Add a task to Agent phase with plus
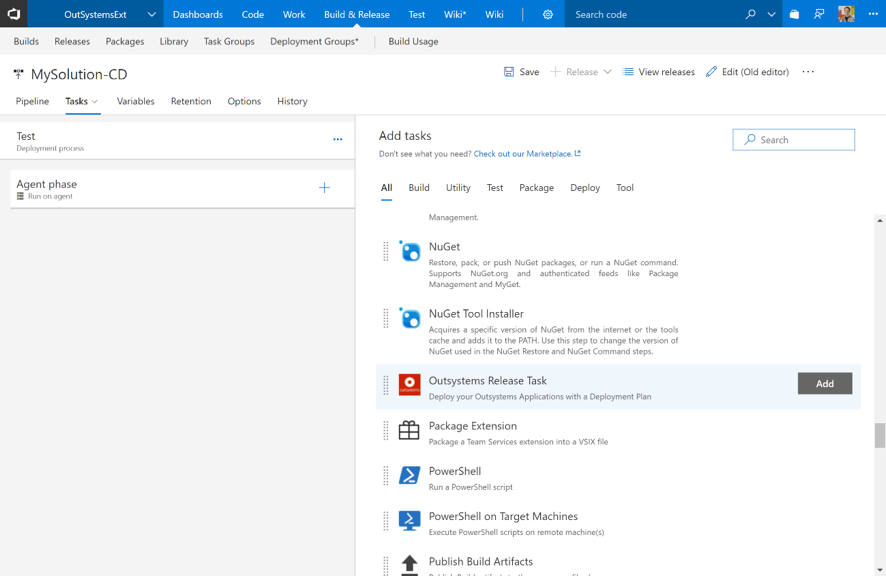This screenshot has width=886, height=576. (324, 188)
